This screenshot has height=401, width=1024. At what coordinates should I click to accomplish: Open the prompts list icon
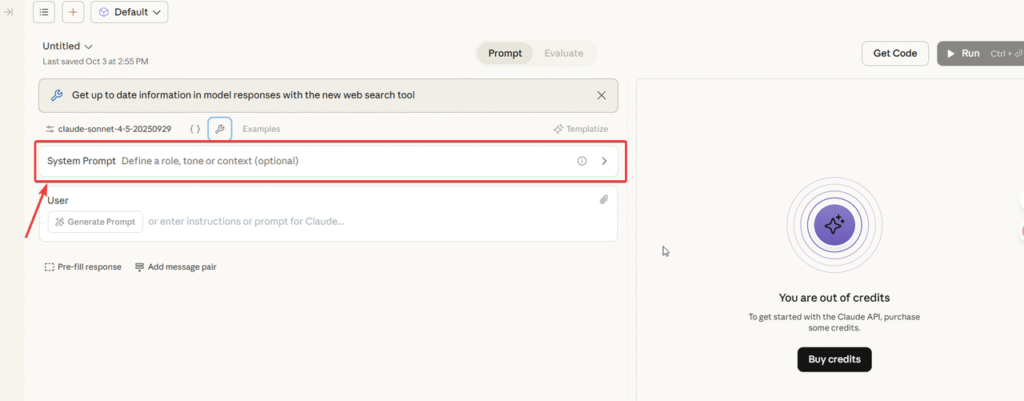coord(45,12)
